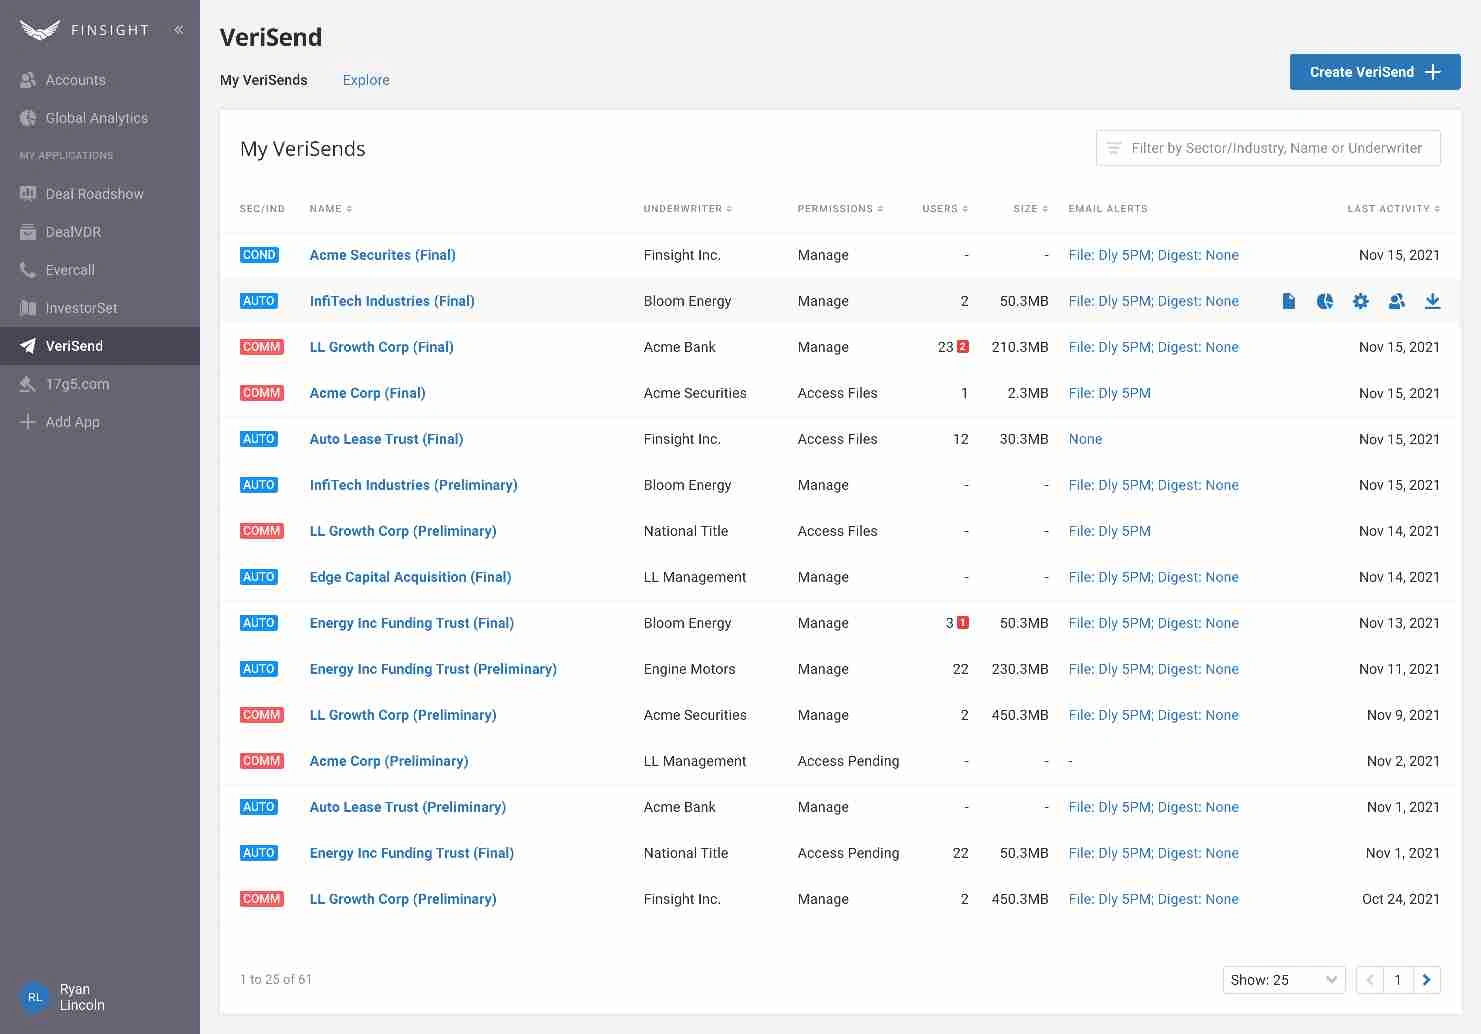Viewport: 1481px width, 1034px height.
Task: Click download icon in InfiTech row
Action: (x=1433, y=301)
